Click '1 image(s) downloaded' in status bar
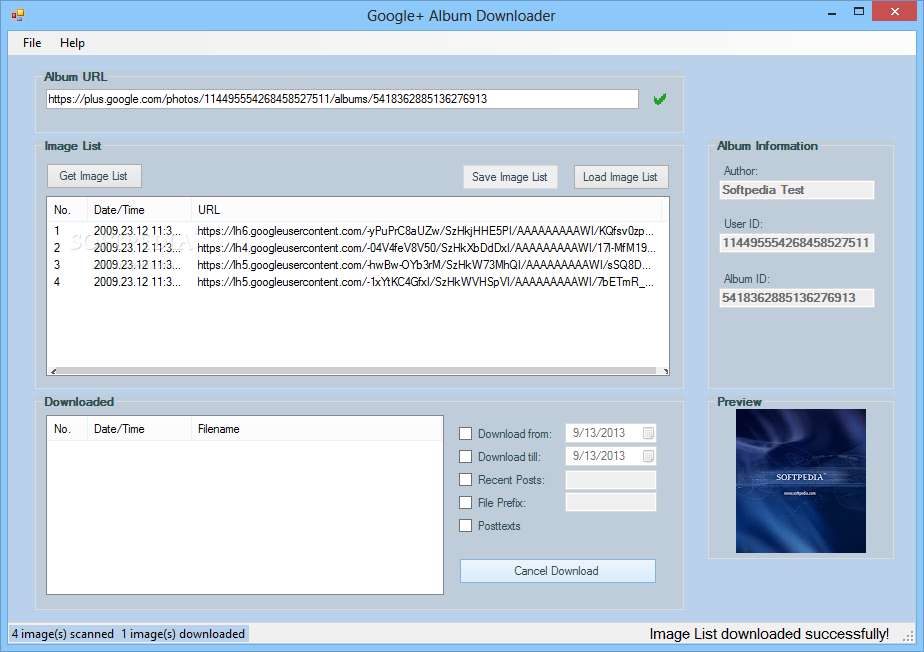 click(x=183, y=634)
